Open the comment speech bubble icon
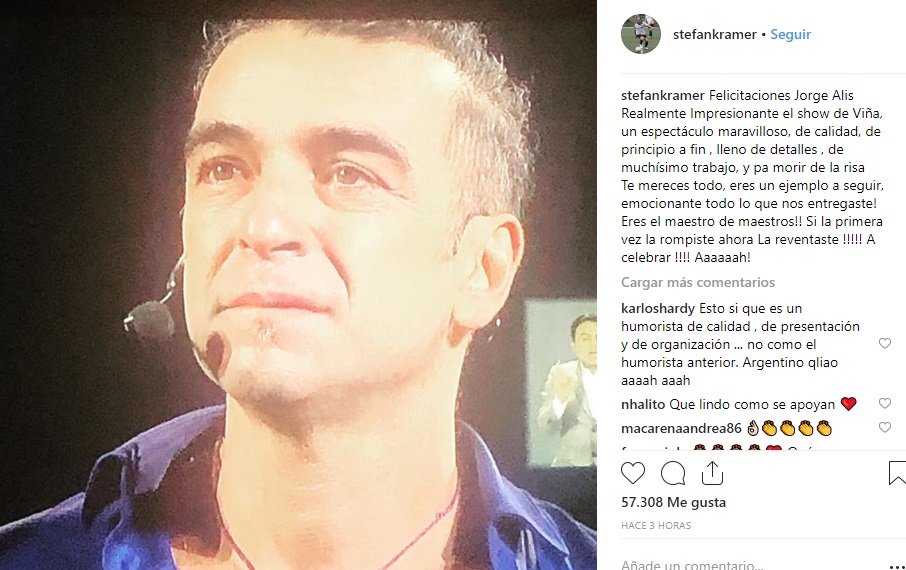 tap(673, 473)
